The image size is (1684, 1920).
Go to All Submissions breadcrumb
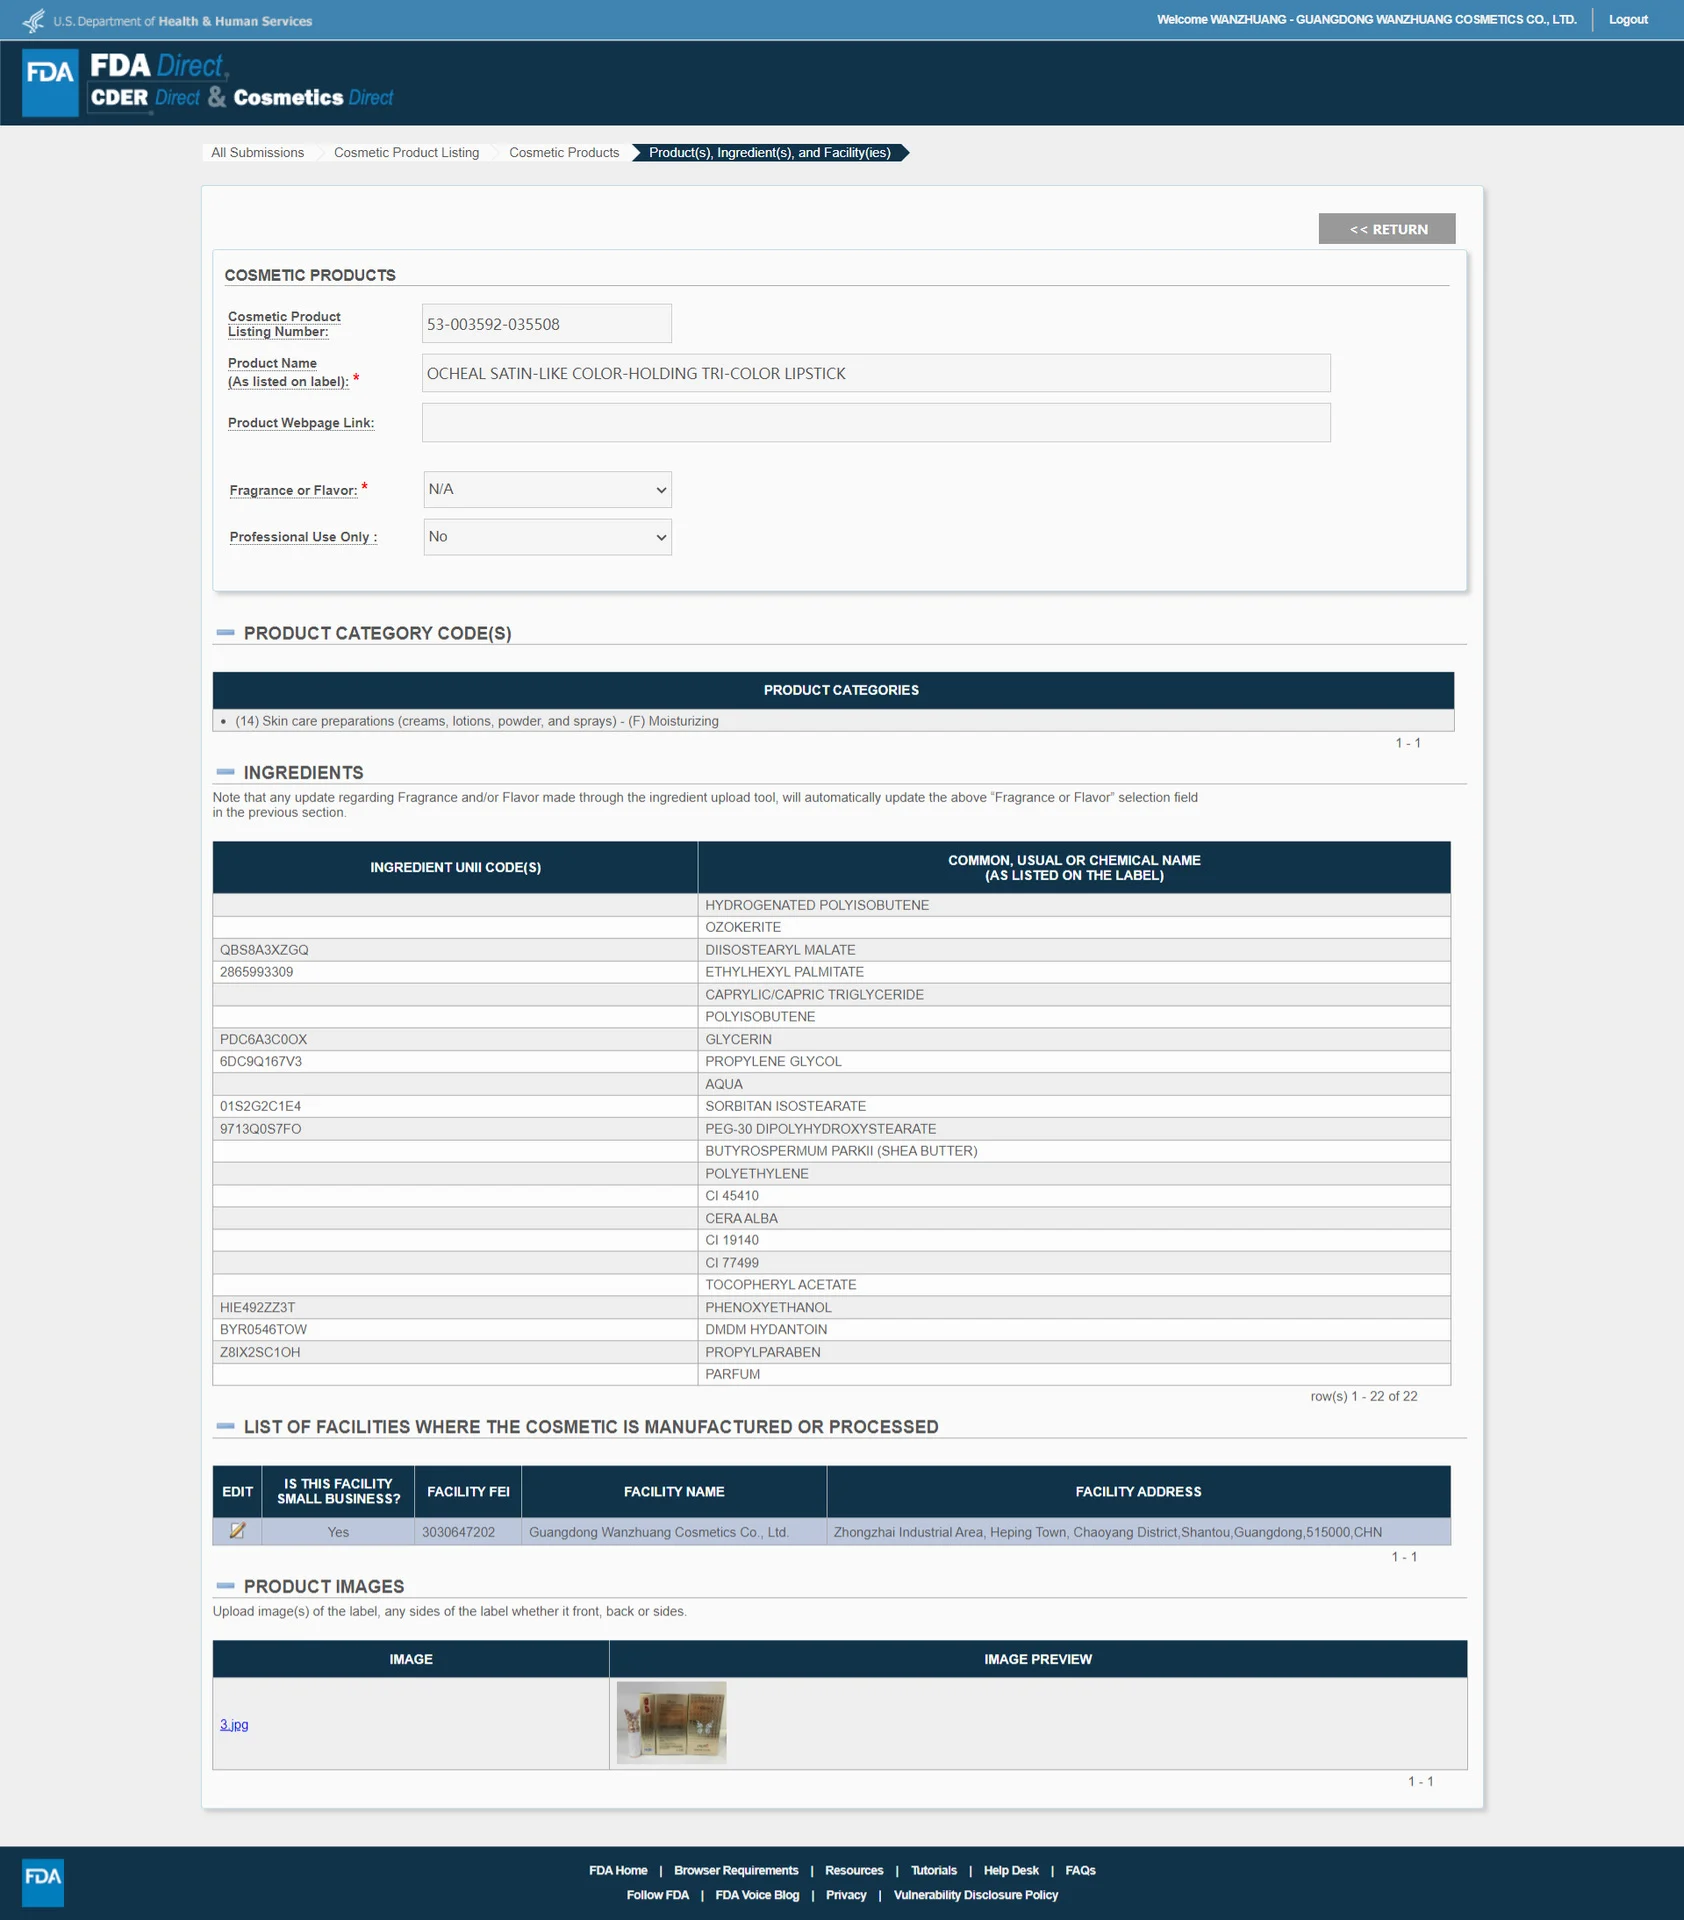[257, 152]
